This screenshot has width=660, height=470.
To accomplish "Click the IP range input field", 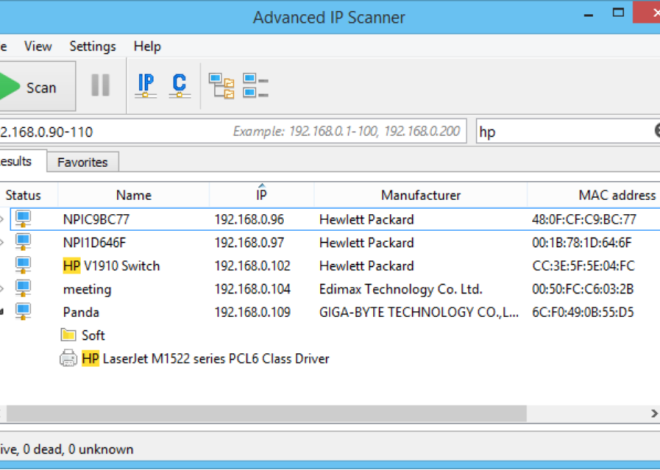I will click(x=232, y=131).
